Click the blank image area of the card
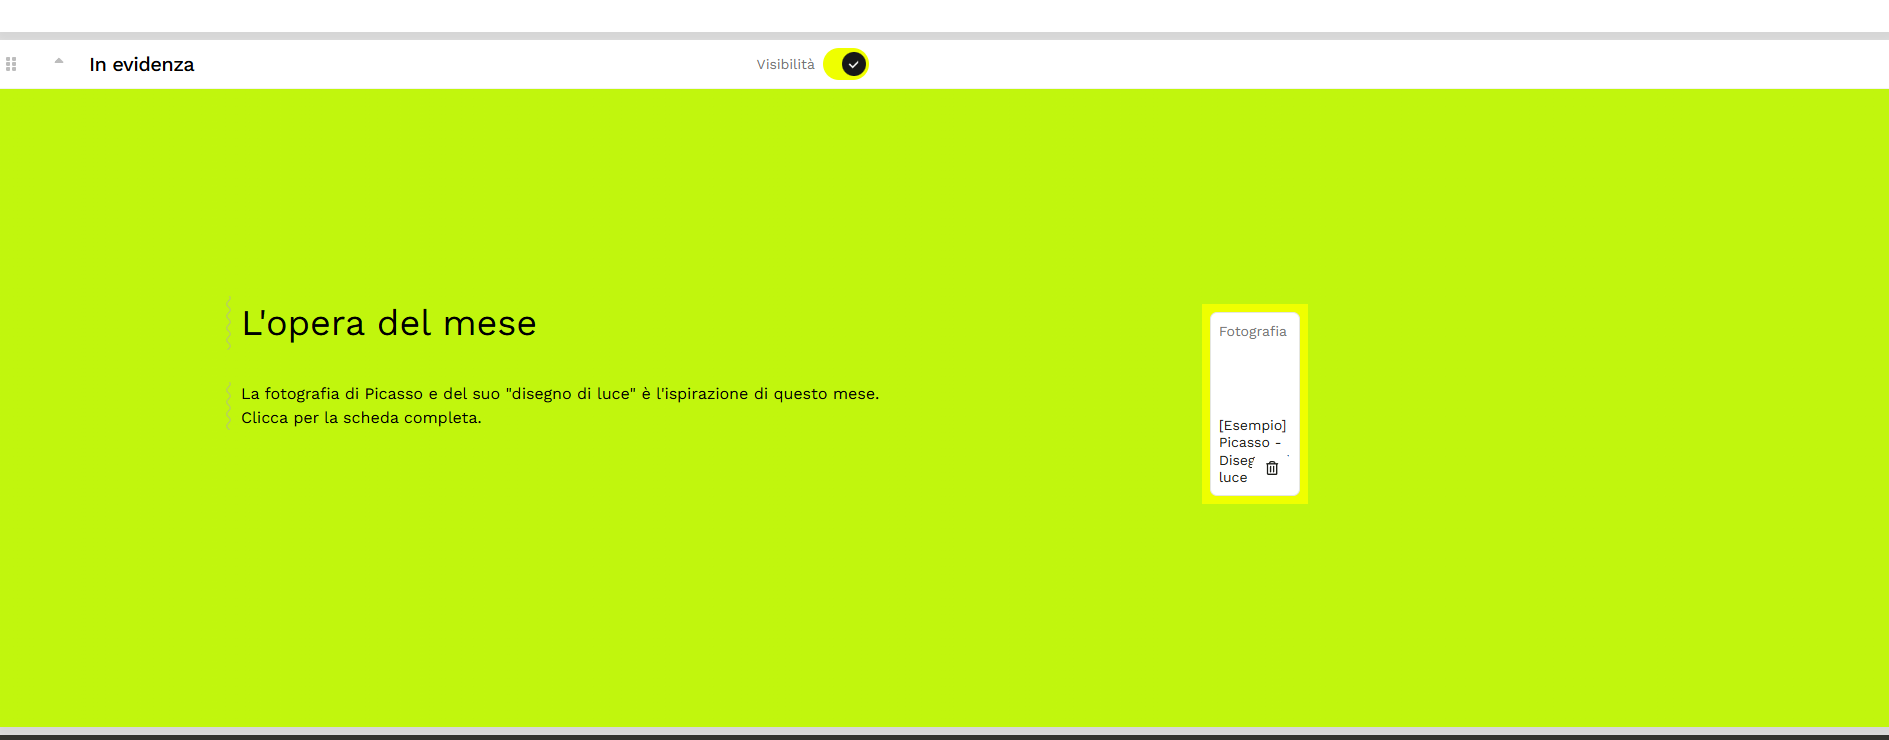Screen dimensions: 1889x740 point(1254,380)
